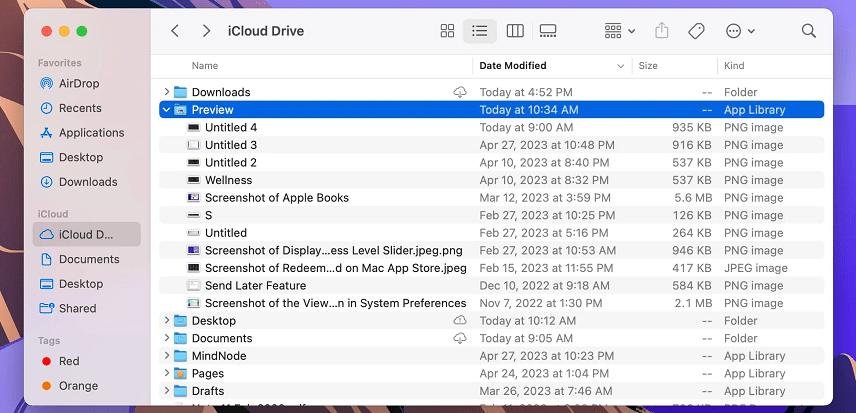The width and height of the screenshot is (856, 413).
Task: Click the Send Later Feature thumbnail
Action: pos(193,285)
